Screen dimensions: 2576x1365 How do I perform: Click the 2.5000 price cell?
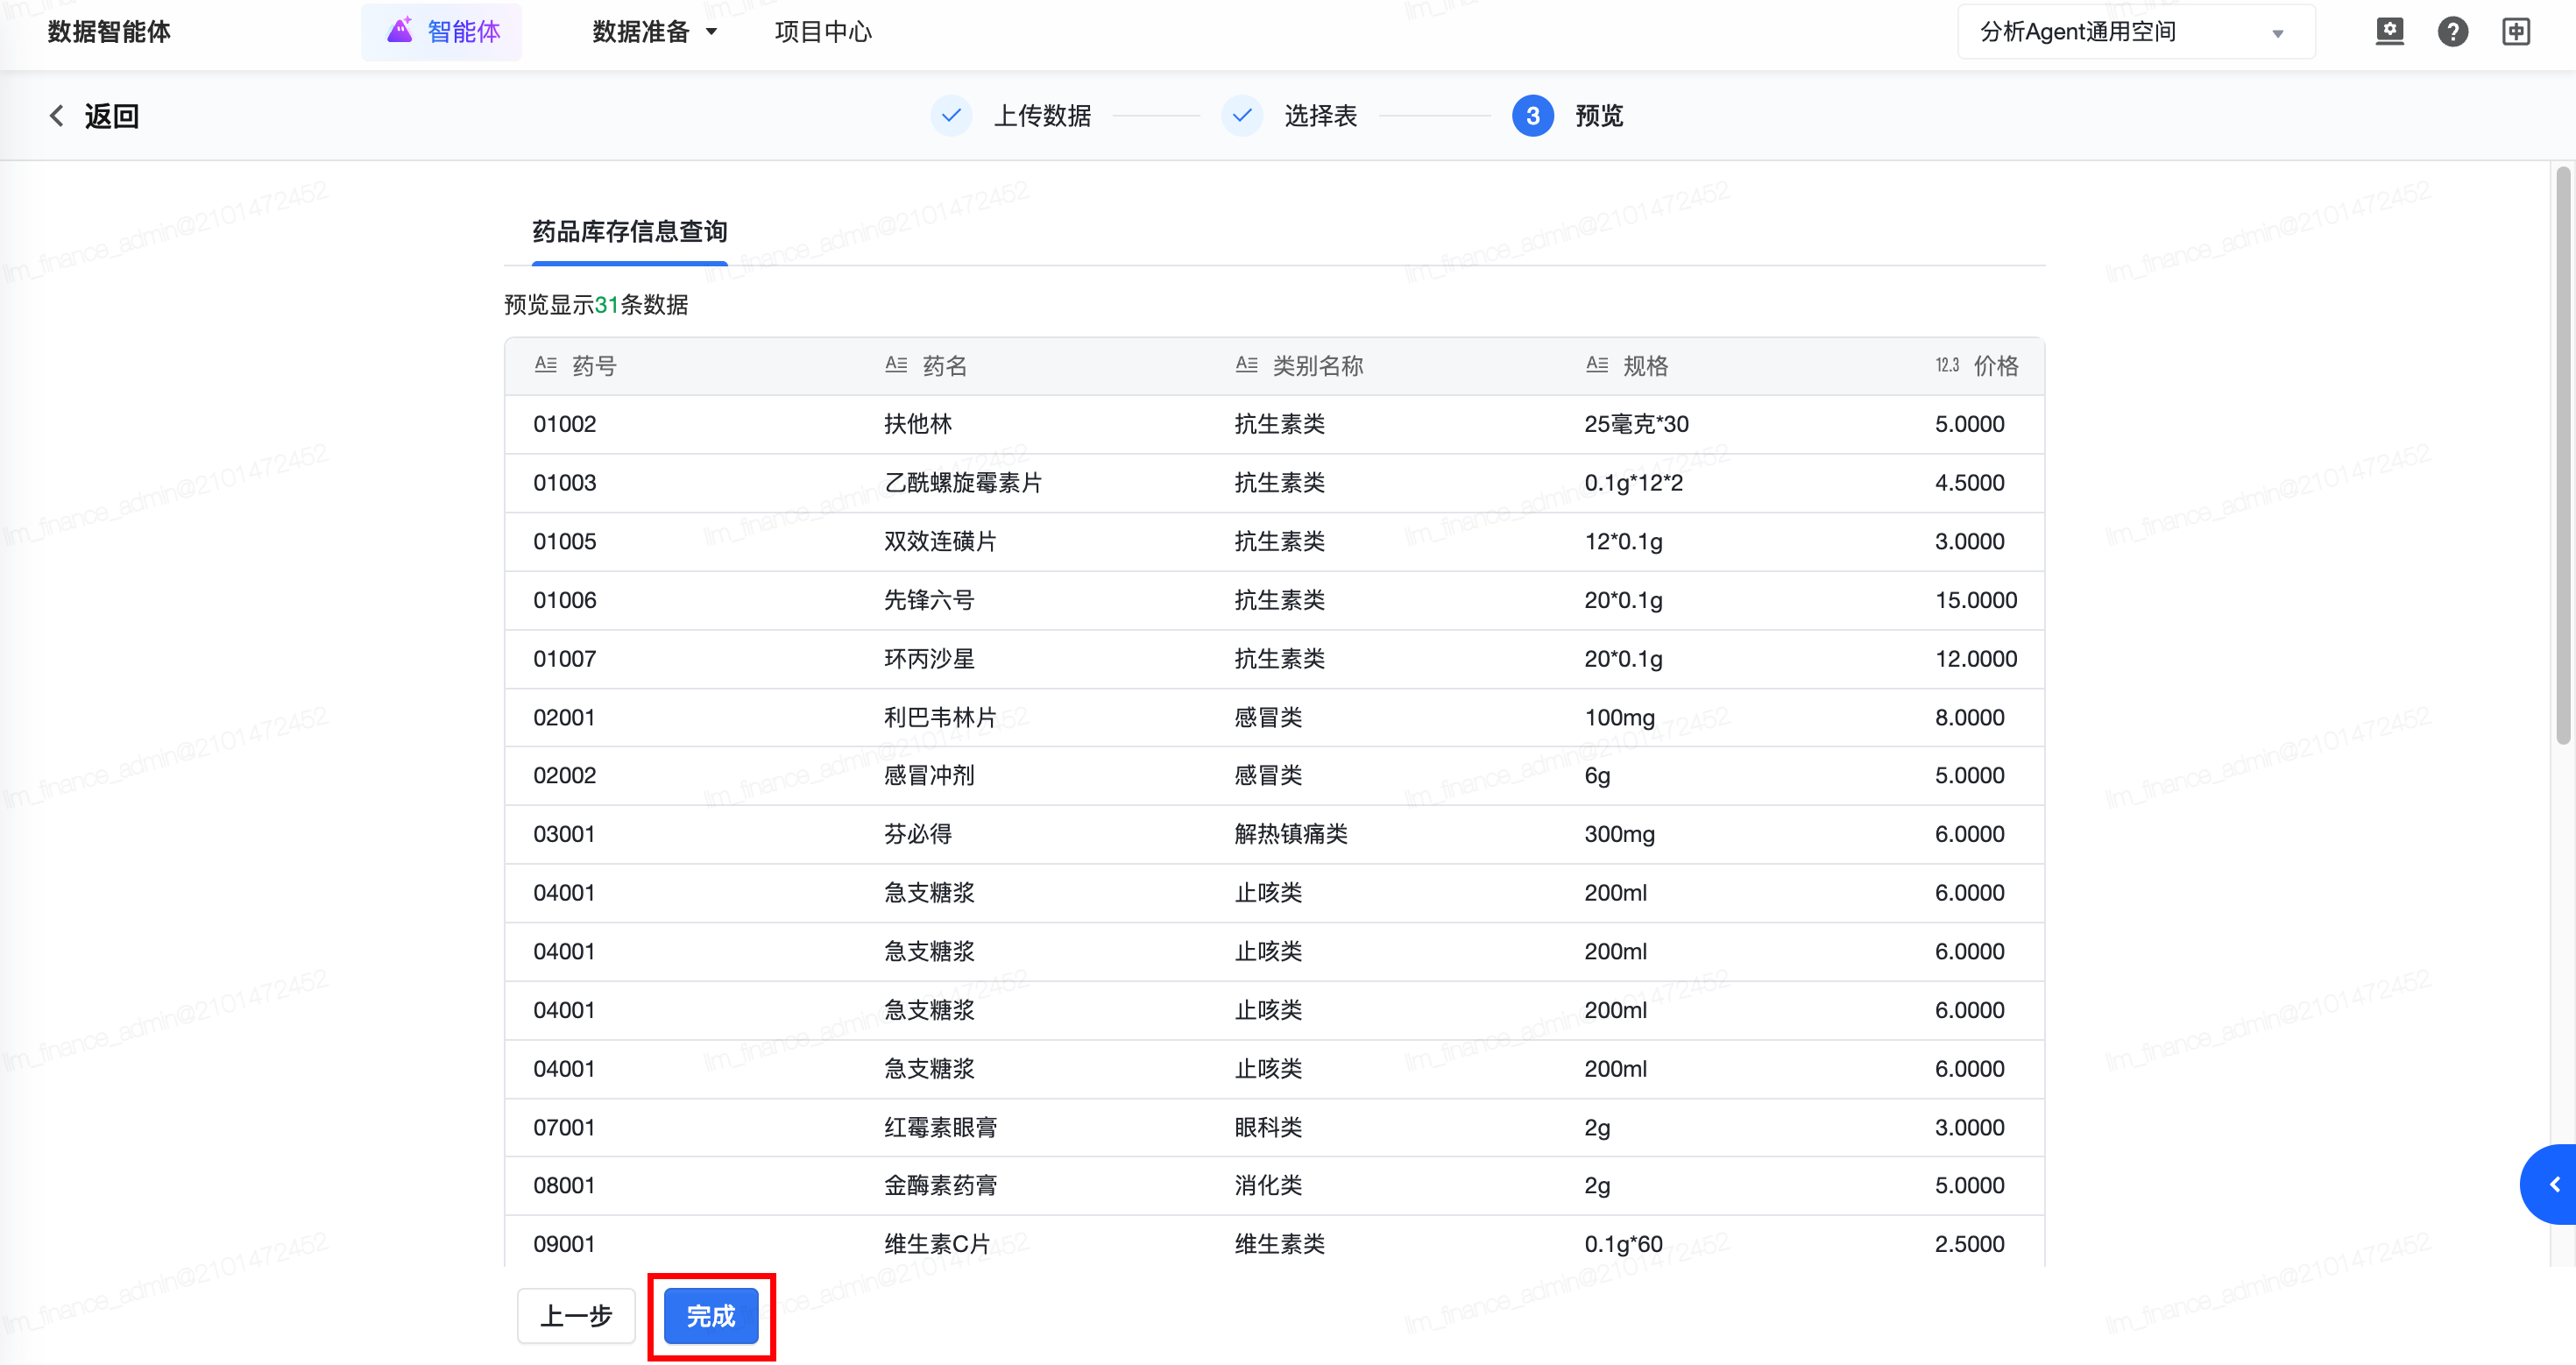pyautogui.click(x=1970, y=1244)
